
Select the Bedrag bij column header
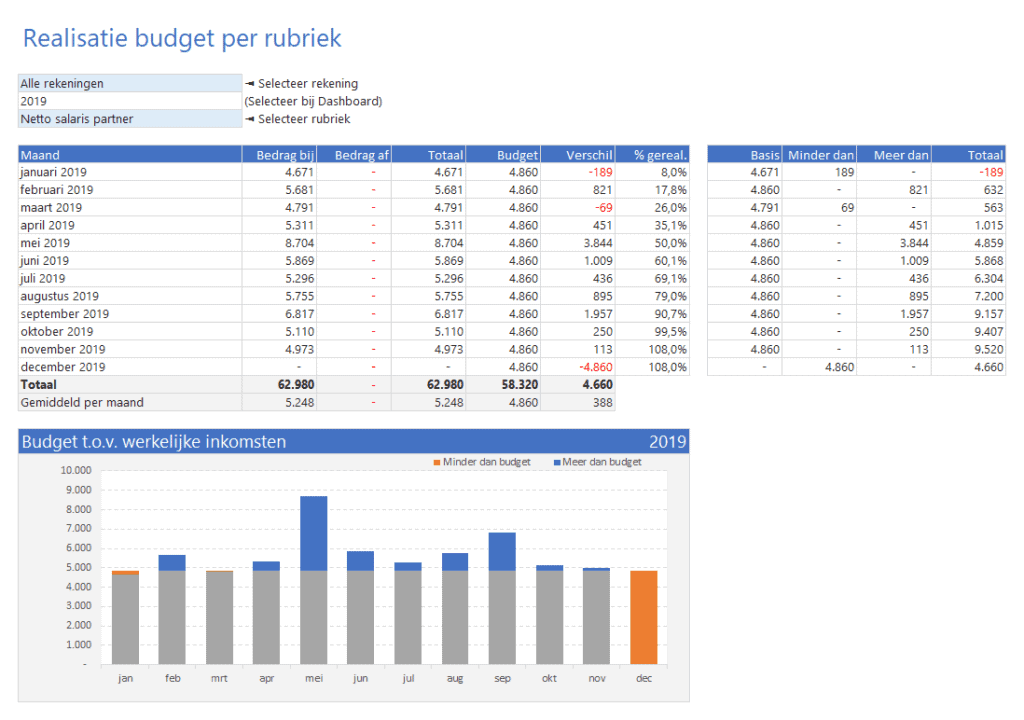click(x=279, y=155)
